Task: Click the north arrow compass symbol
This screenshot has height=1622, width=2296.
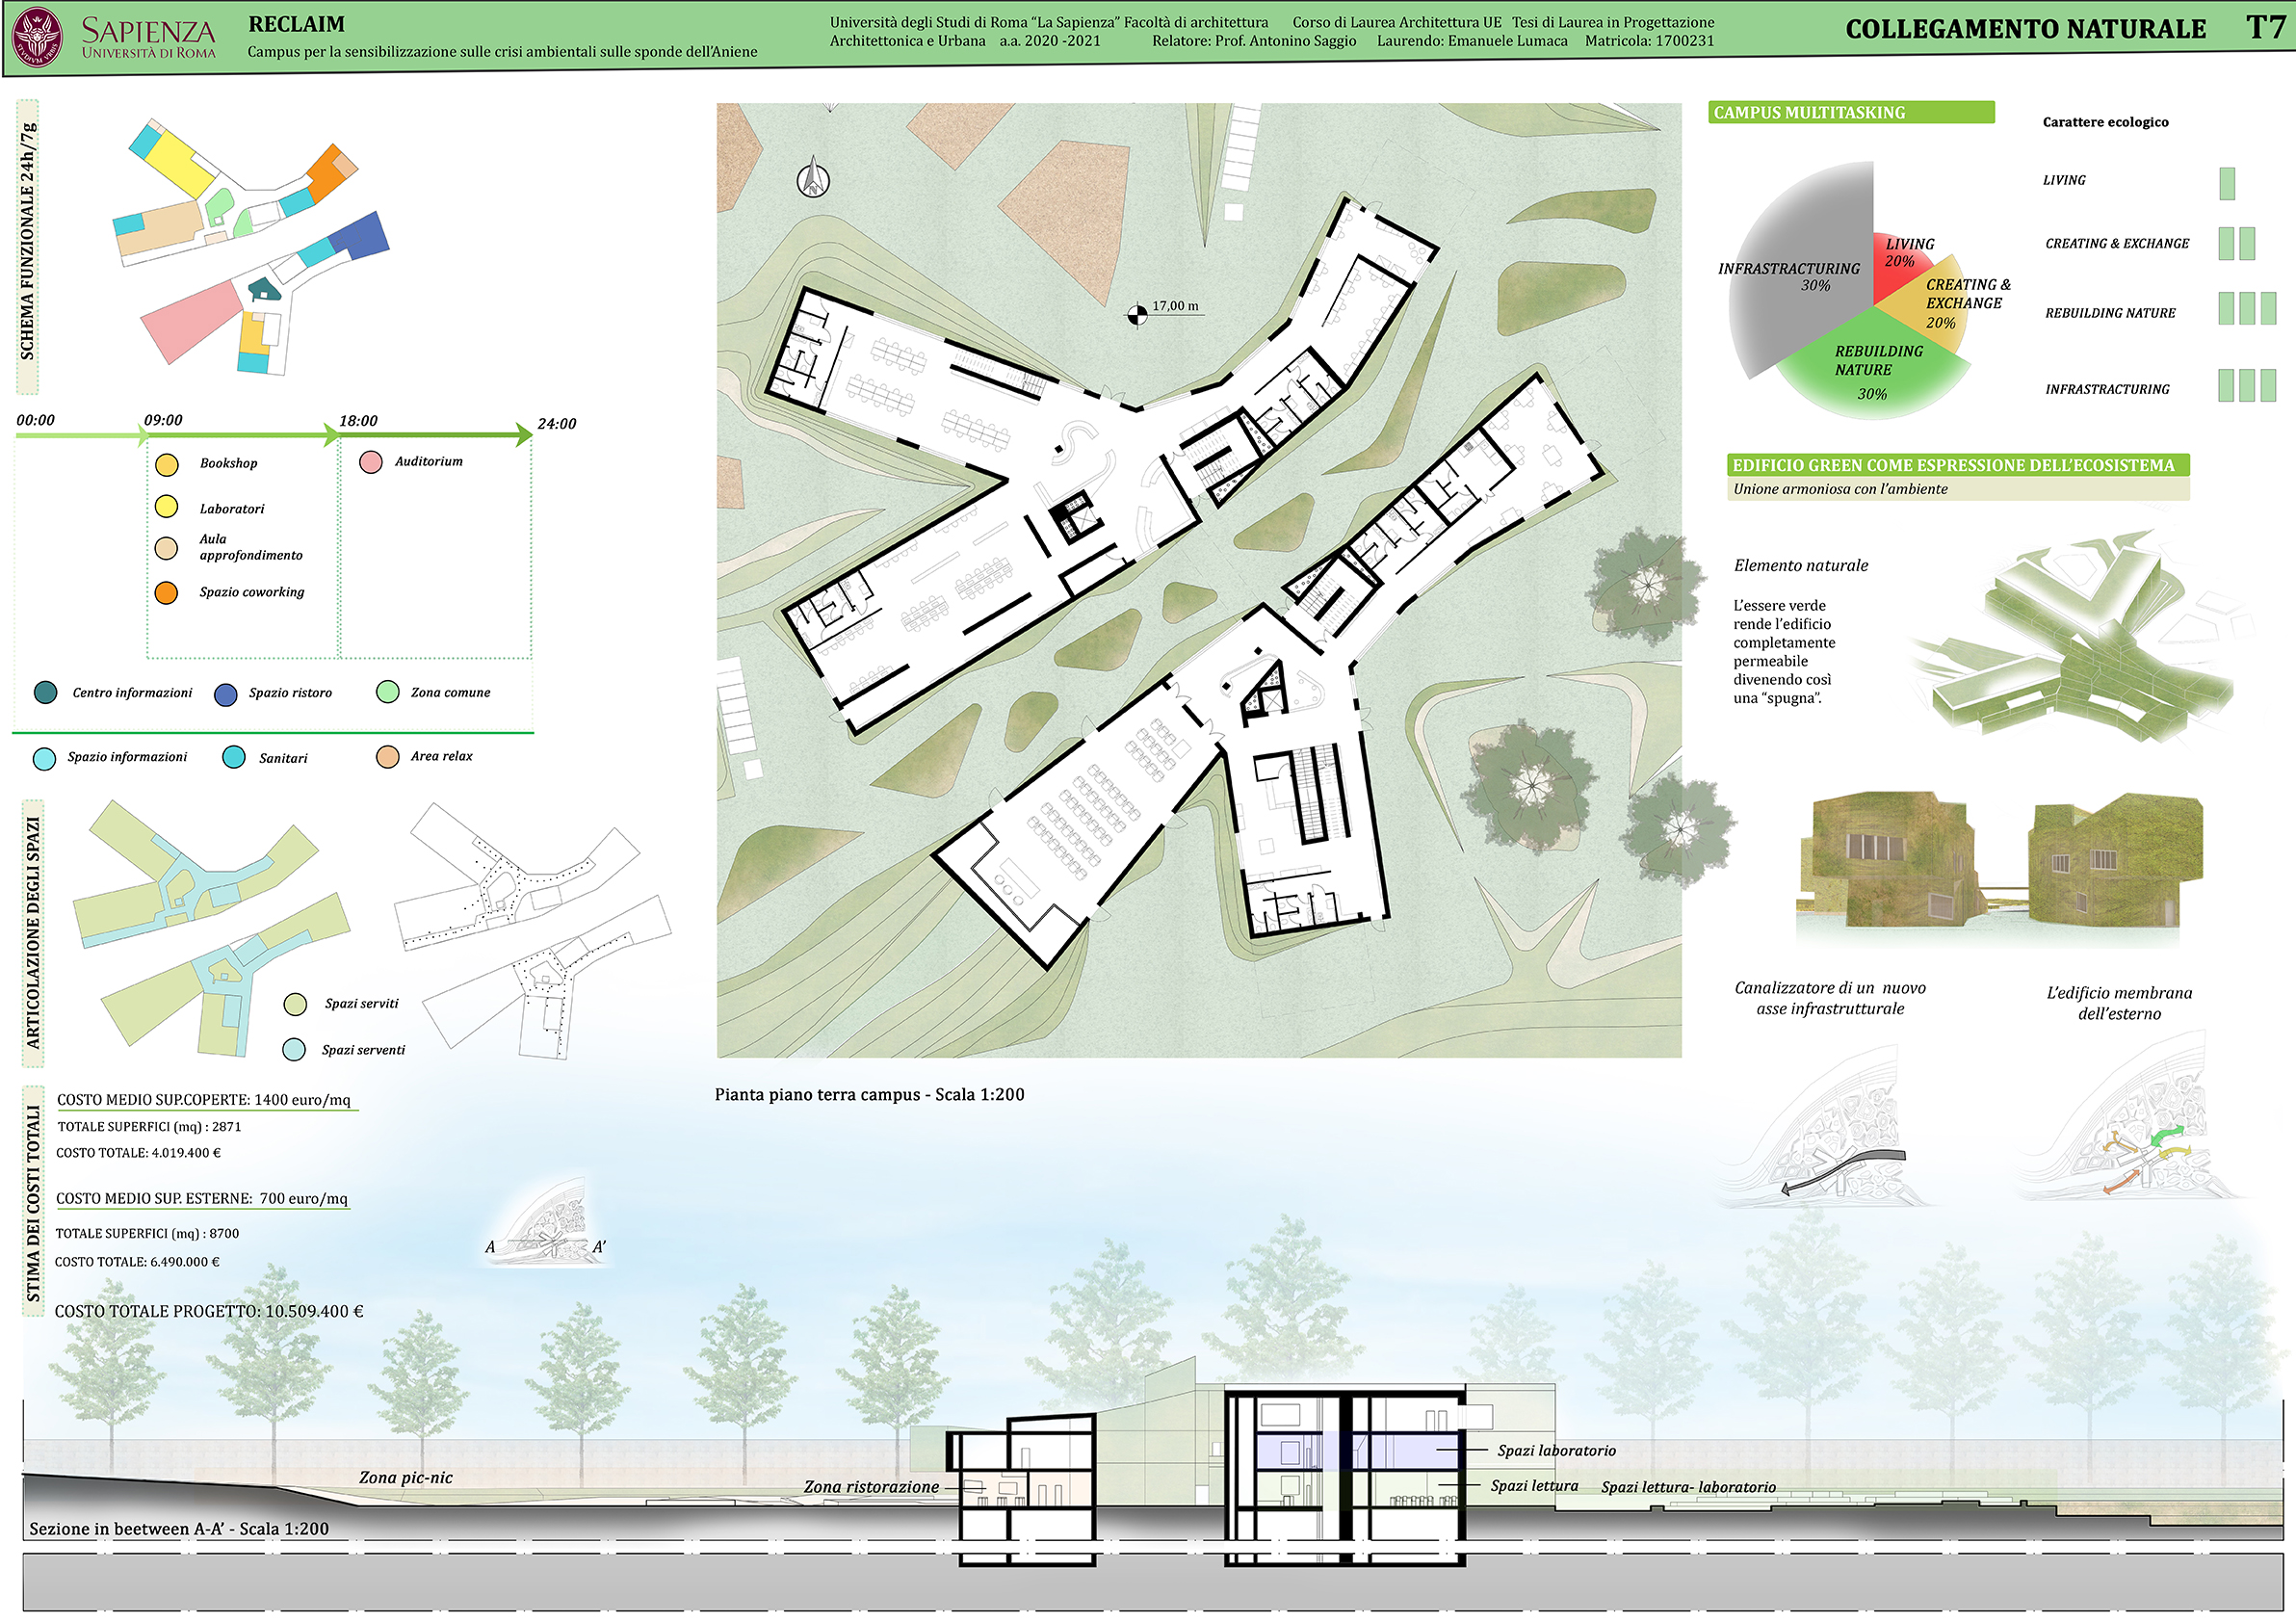Action: 813,178
